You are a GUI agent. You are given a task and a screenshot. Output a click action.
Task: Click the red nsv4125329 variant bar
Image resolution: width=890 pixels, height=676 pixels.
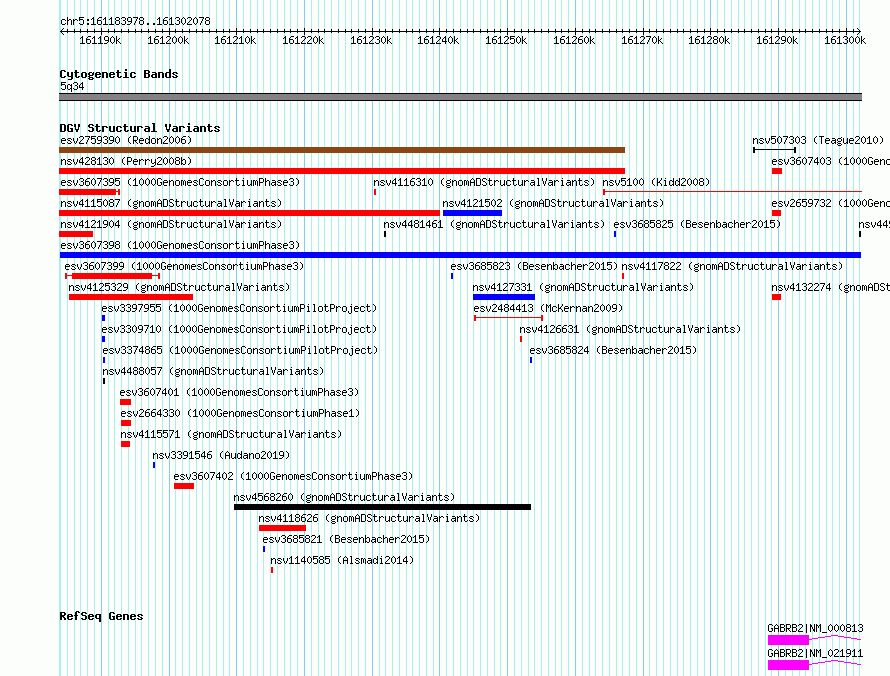131,297
